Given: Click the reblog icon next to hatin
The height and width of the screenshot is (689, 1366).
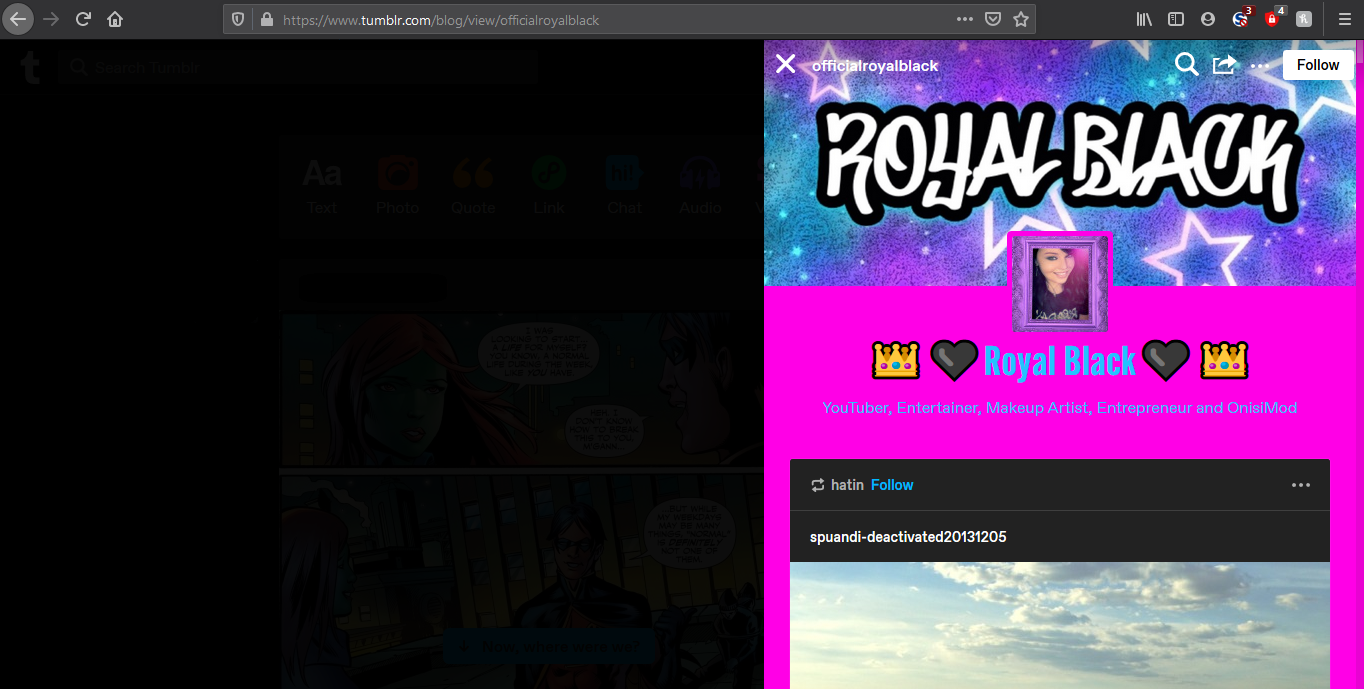Looking at the screenshot, I should (x=818, y=485).
